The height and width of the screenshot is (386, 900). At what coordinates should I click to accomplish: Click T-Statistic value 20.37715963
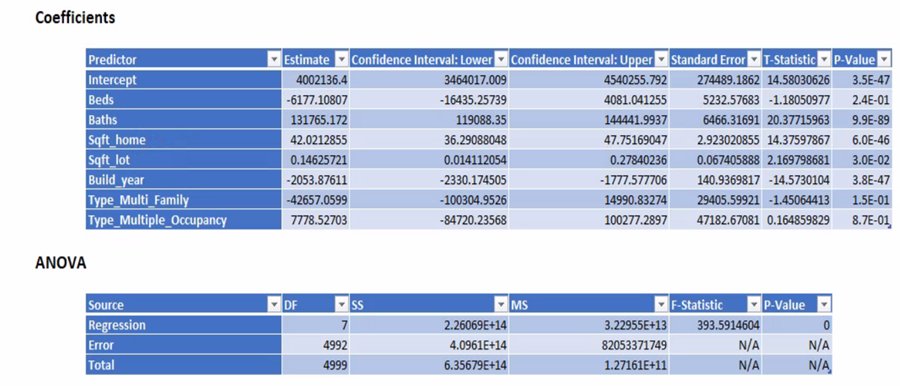click(x=797, y=120)
